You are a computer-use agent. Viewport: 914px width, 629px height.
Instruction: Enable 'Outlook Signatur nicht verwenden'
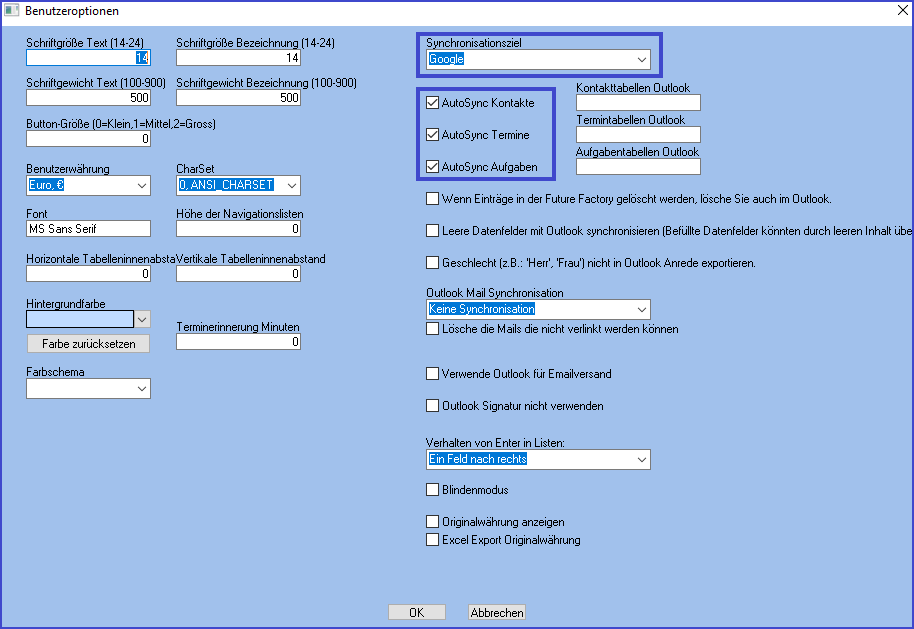tap(433, 405)
